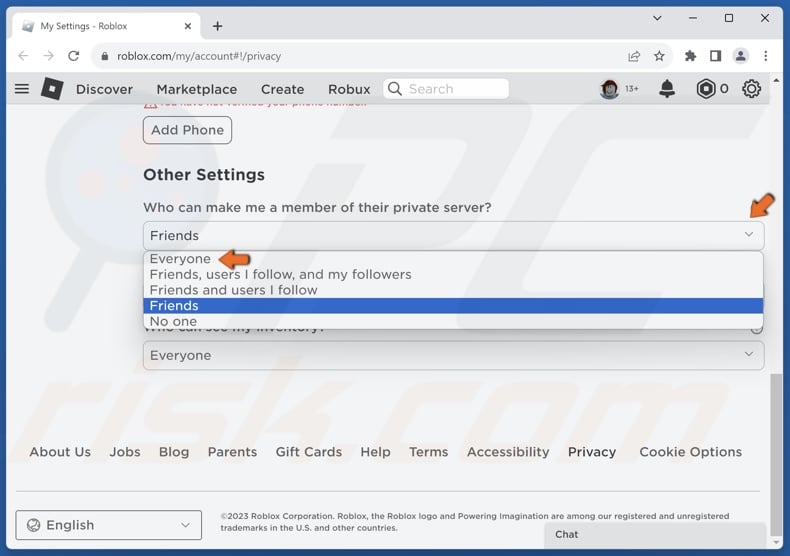
Task: Bookmark this page with star icon
Action: click(x=659, y=56)
